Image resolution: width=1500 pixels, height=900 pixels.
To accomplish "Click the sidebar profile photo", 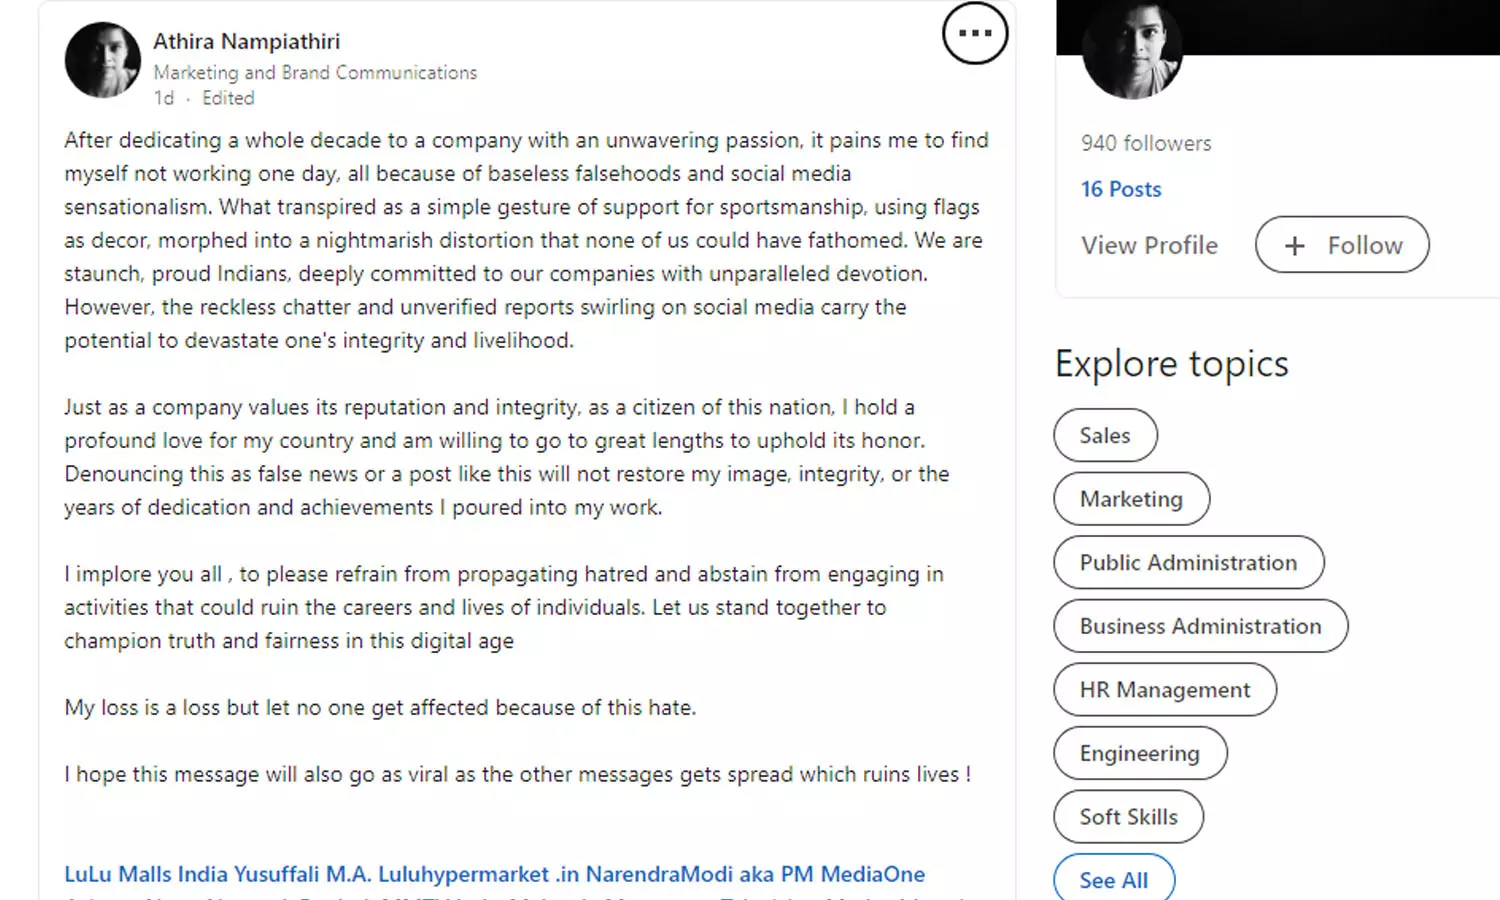I will pos(1132,52).
